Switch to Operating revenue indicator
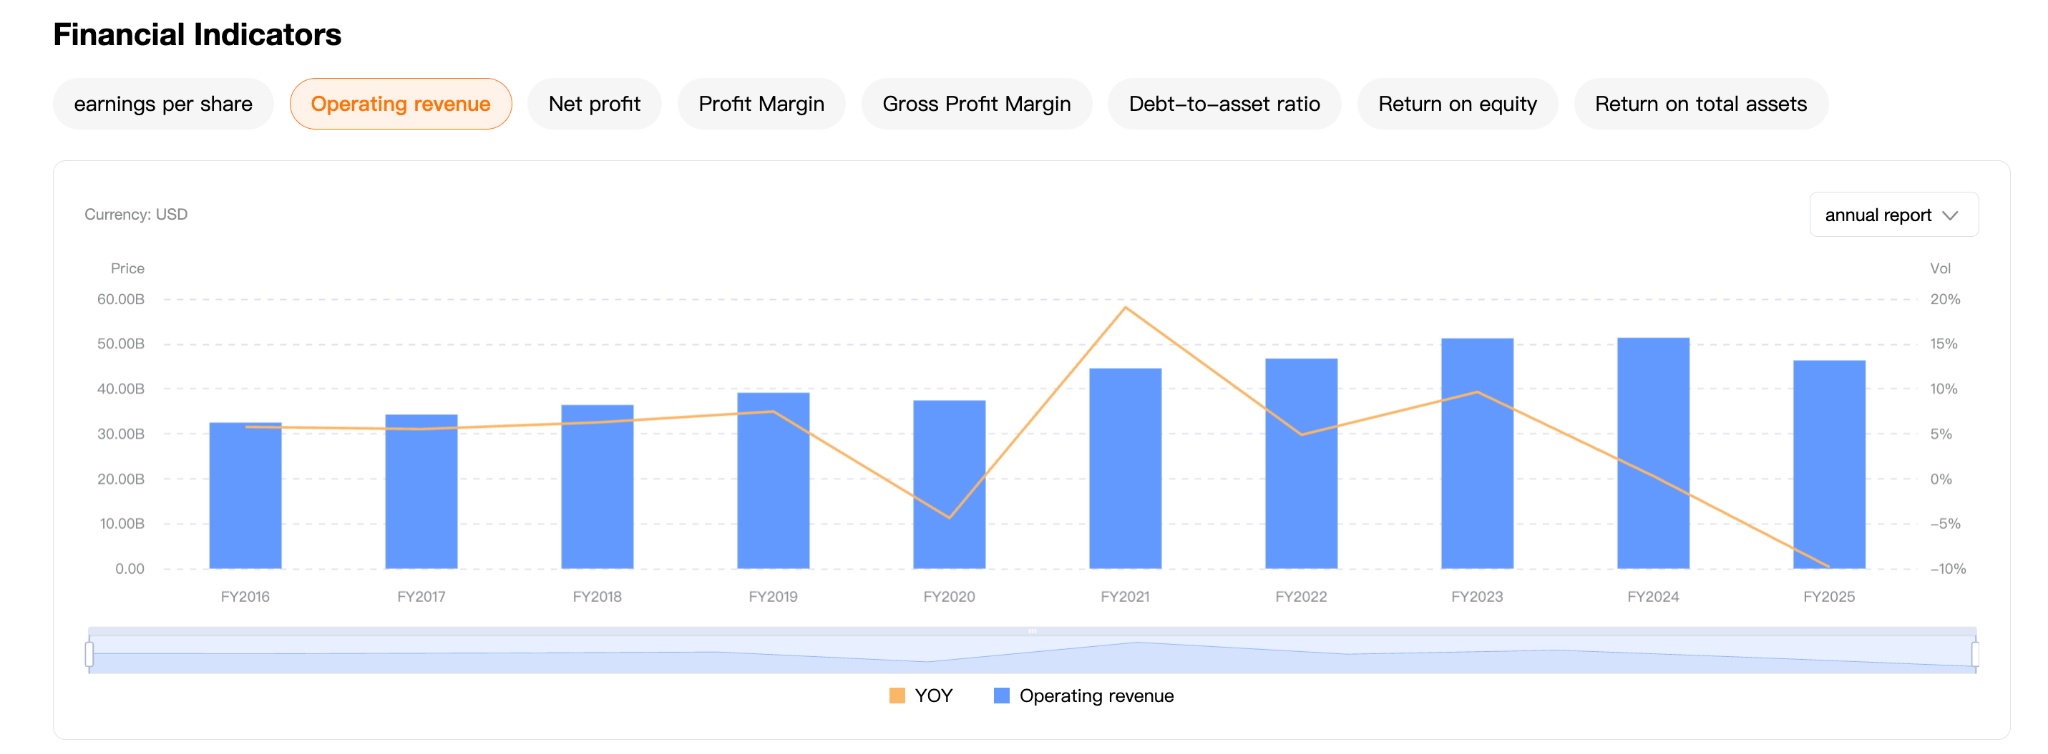 click(400, 104)
